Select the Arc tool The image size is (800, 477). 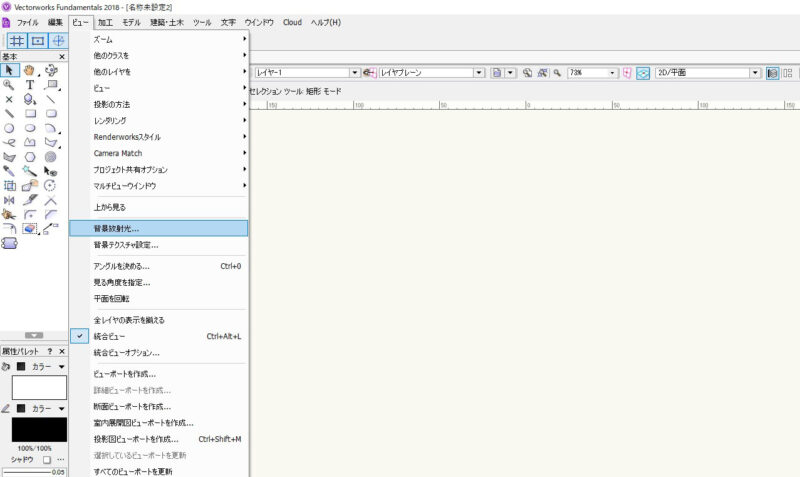(x=51, y=128)
